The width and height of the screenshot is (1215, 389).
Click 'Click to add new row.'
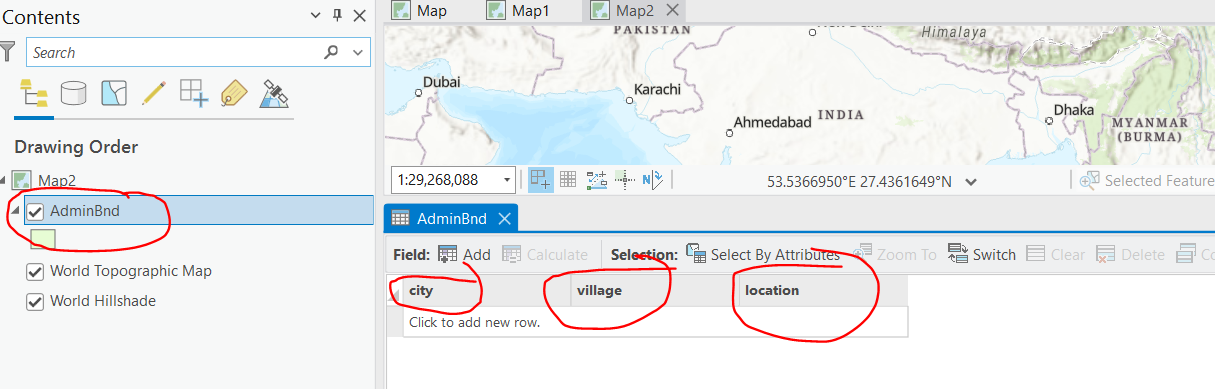475,322
